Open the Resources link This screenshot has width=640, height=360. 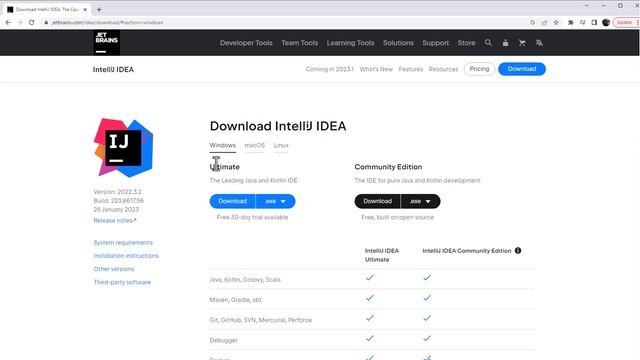click(x=443, y=69)
